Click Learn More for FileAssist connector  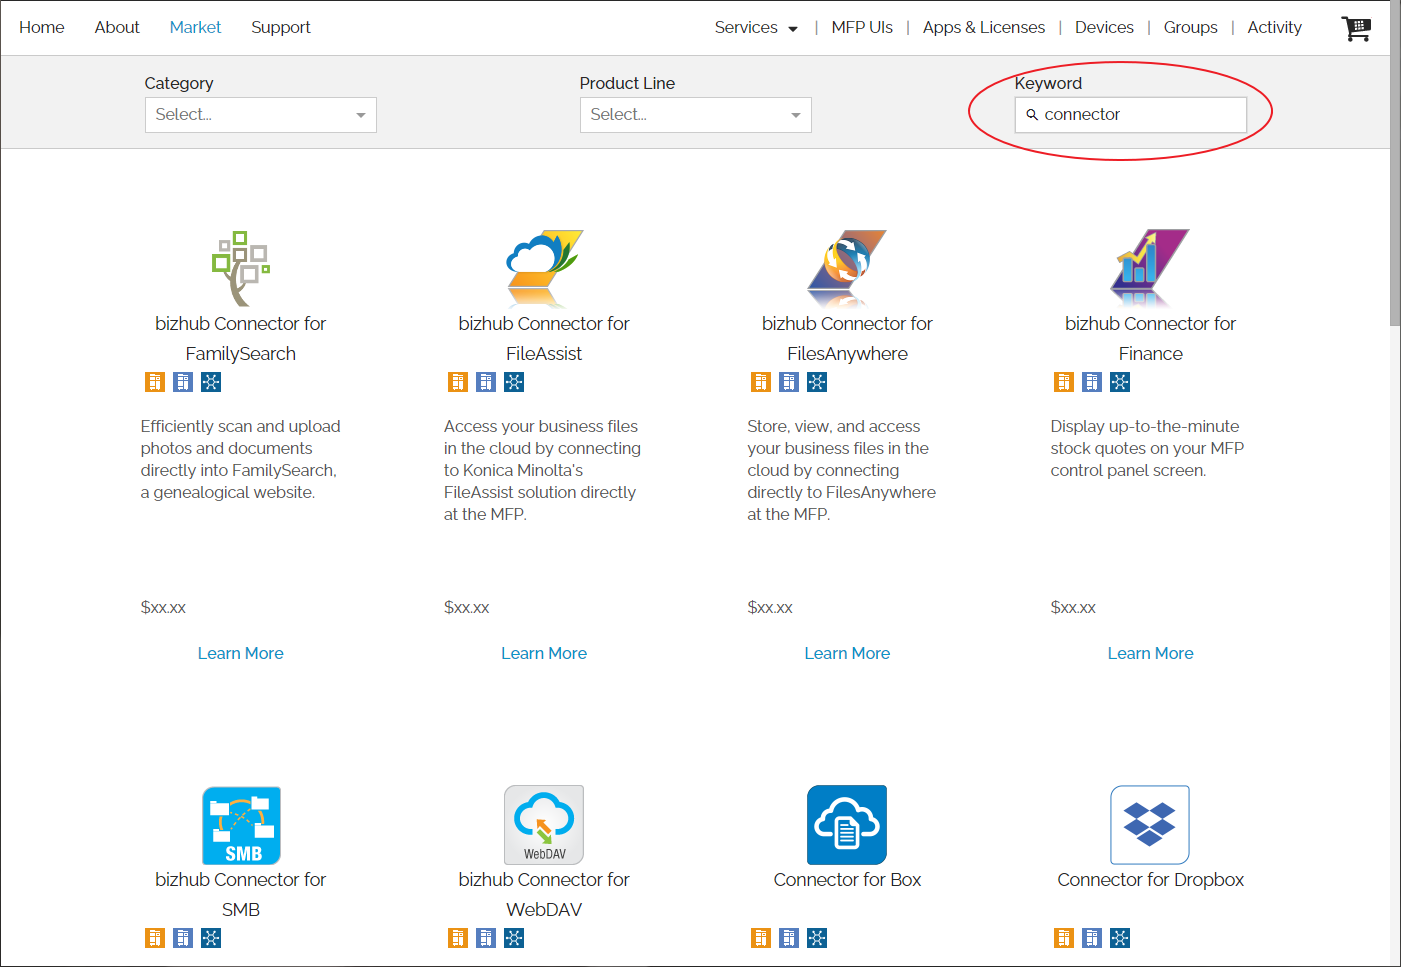pos(544,653)
